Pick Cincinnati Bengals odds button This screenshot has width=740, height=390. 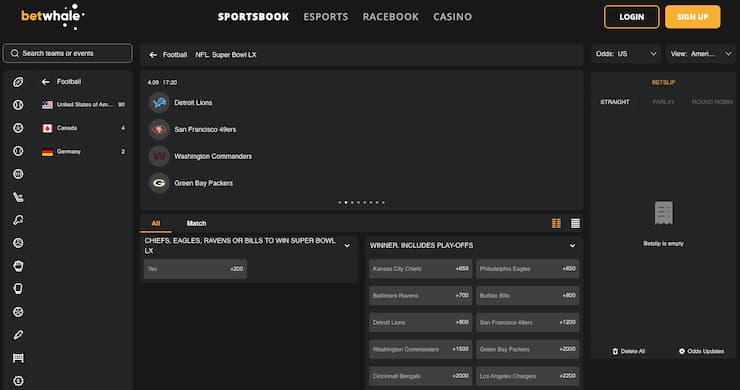[x=420, y=376]
